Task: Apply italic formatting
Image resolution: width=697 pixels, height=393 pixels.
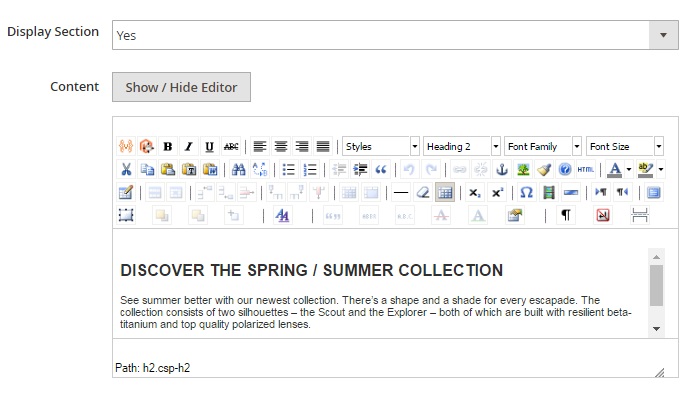Action: click(188, 146)
